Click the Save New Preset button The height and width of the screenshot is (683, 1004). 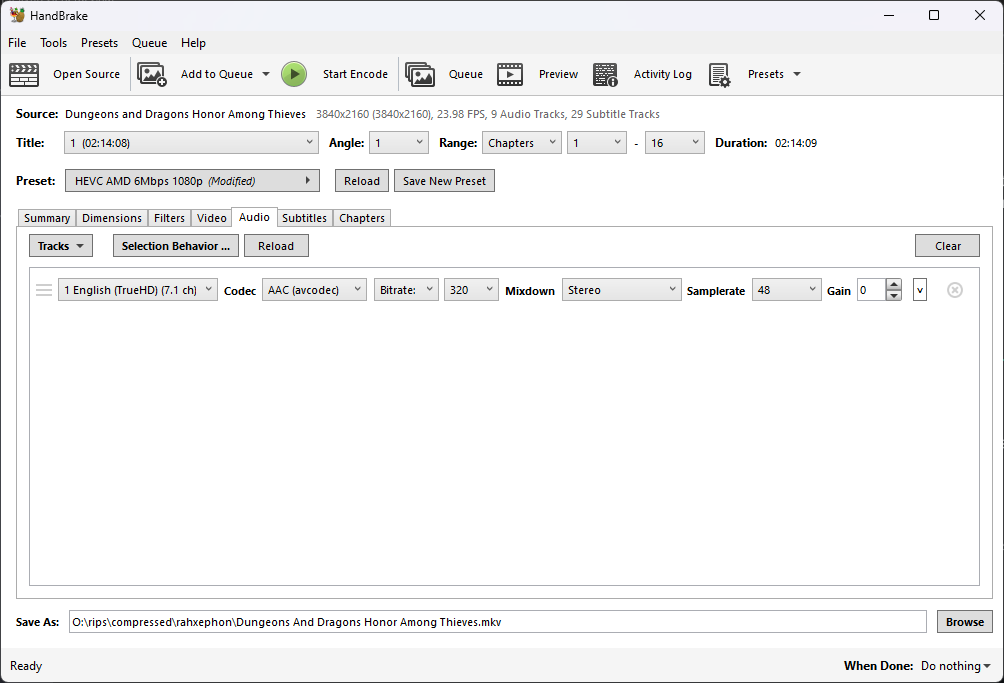(x=444, y=181)
